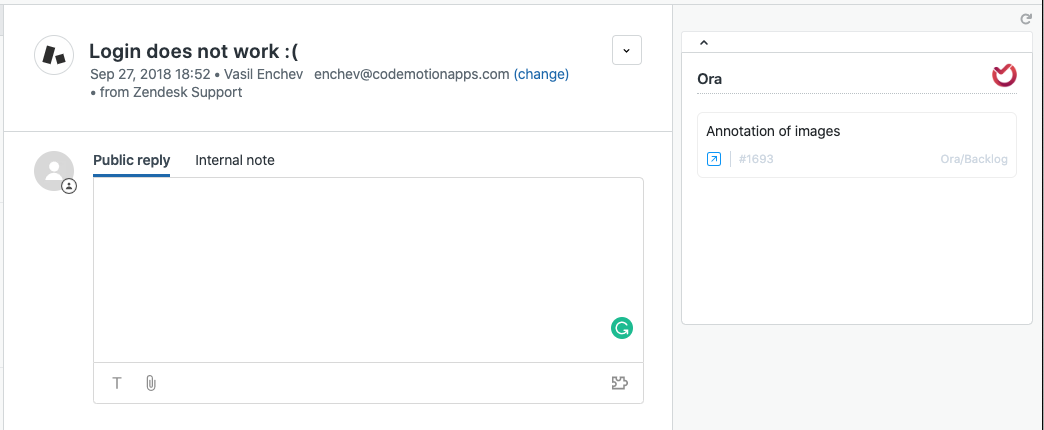Open the linked Ora task via arrow icon

click(714, 159)
